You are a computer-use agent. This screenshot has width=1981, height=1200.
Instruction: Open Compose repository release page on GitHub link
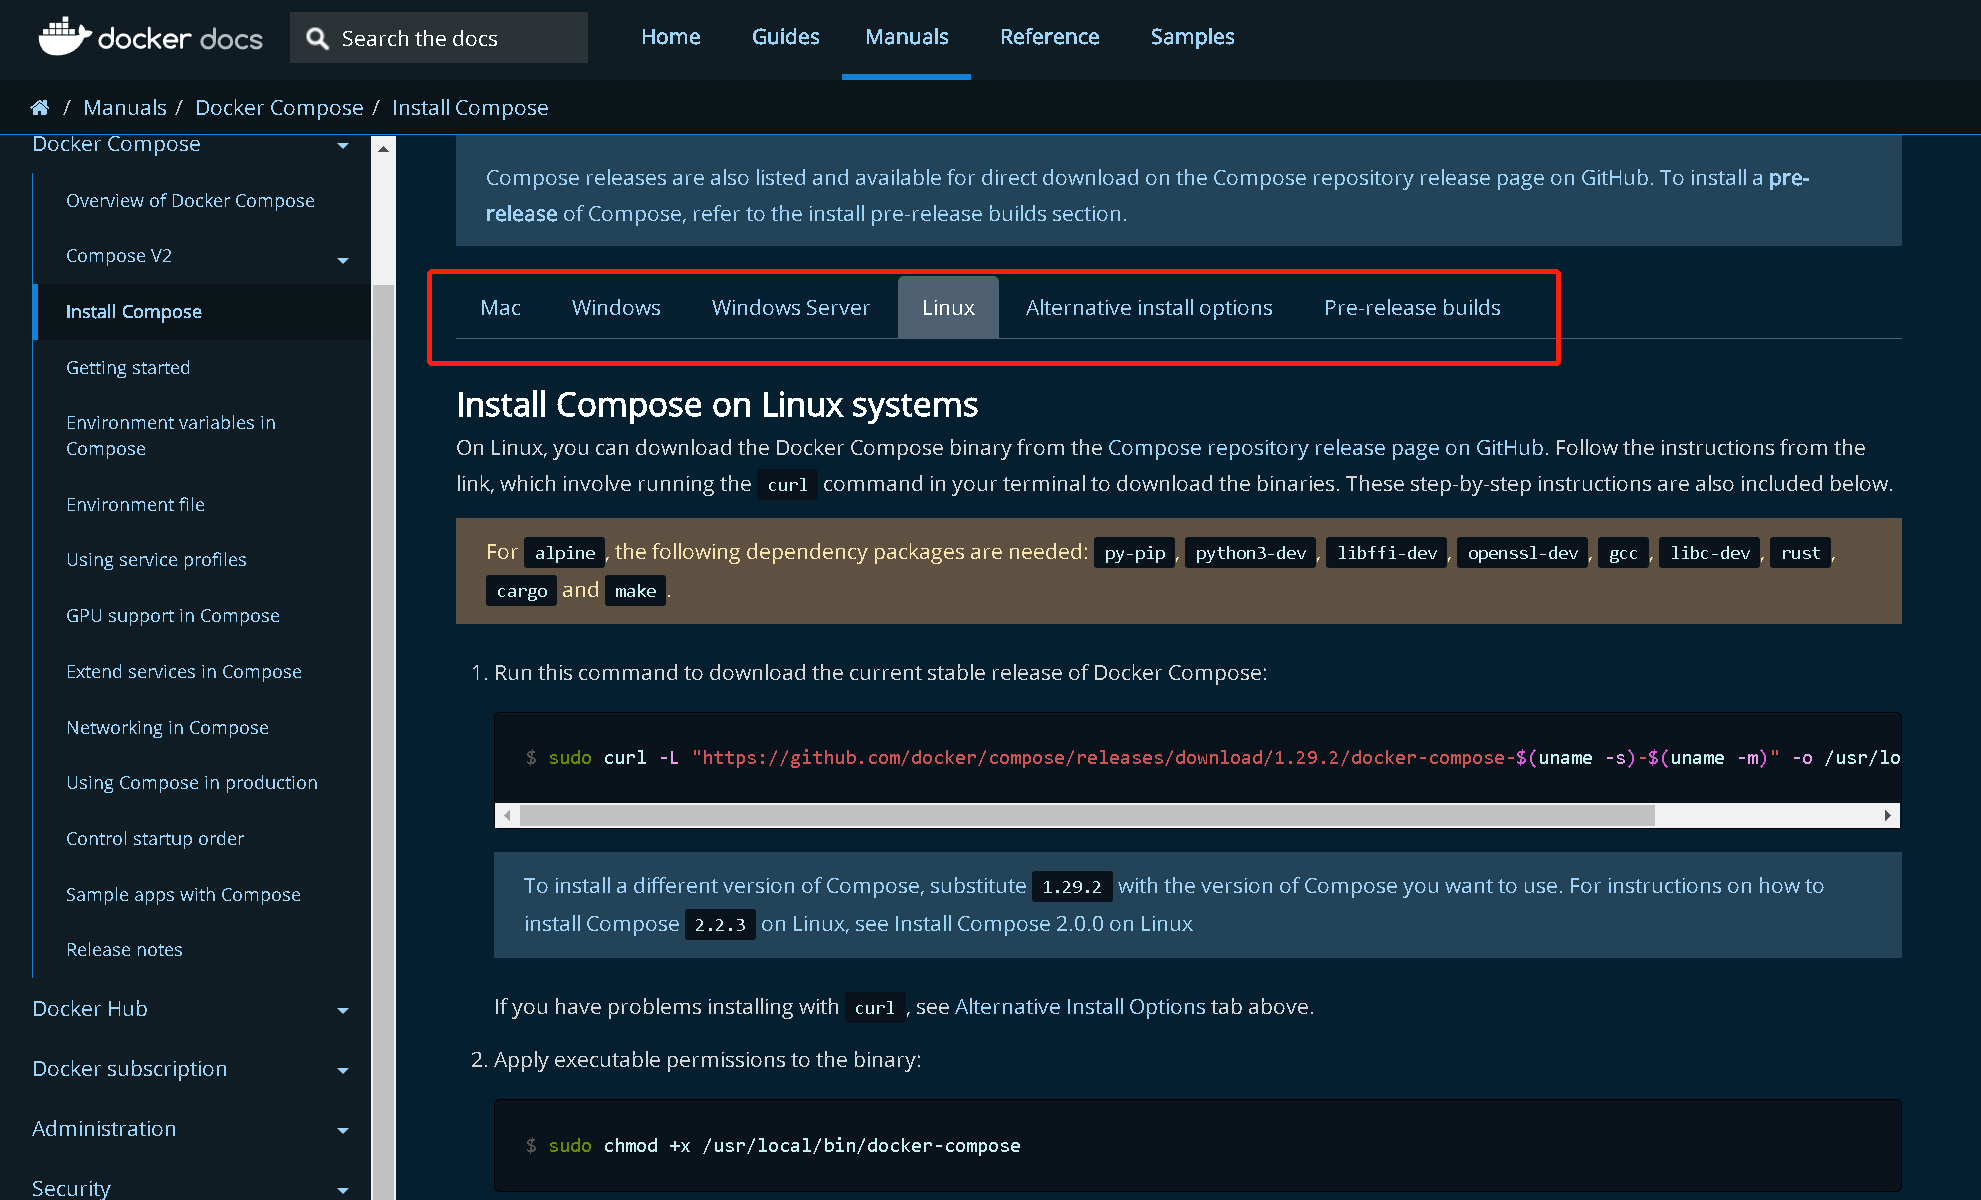[1326, 447]
